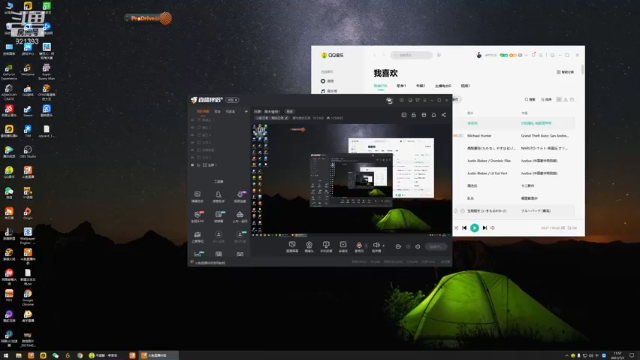Image resolution: width=640 pixels, height=360 pixels.
Task: Open File Explorer from taskbar
Action: coord(19,356)
